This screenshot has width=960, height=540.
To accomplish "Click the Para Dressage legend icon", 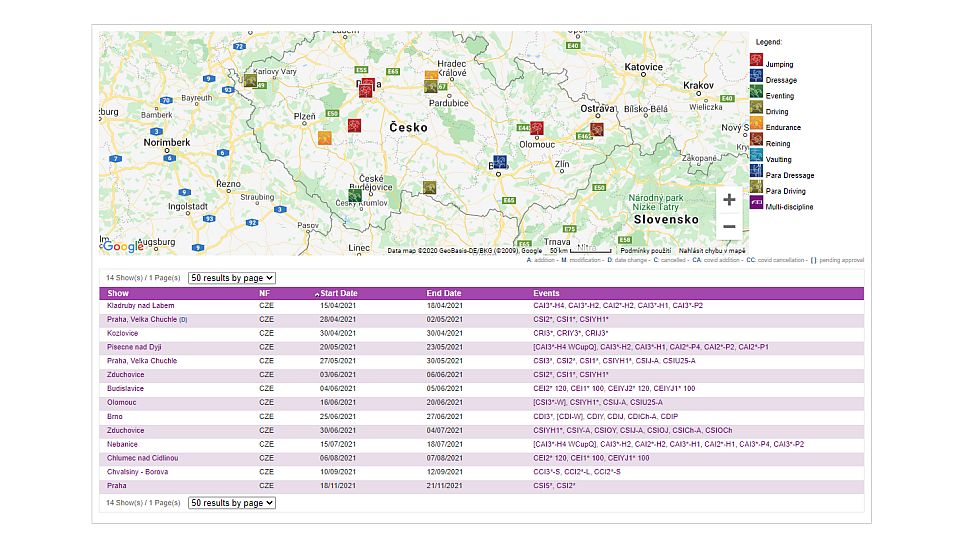I will [756, 171].
